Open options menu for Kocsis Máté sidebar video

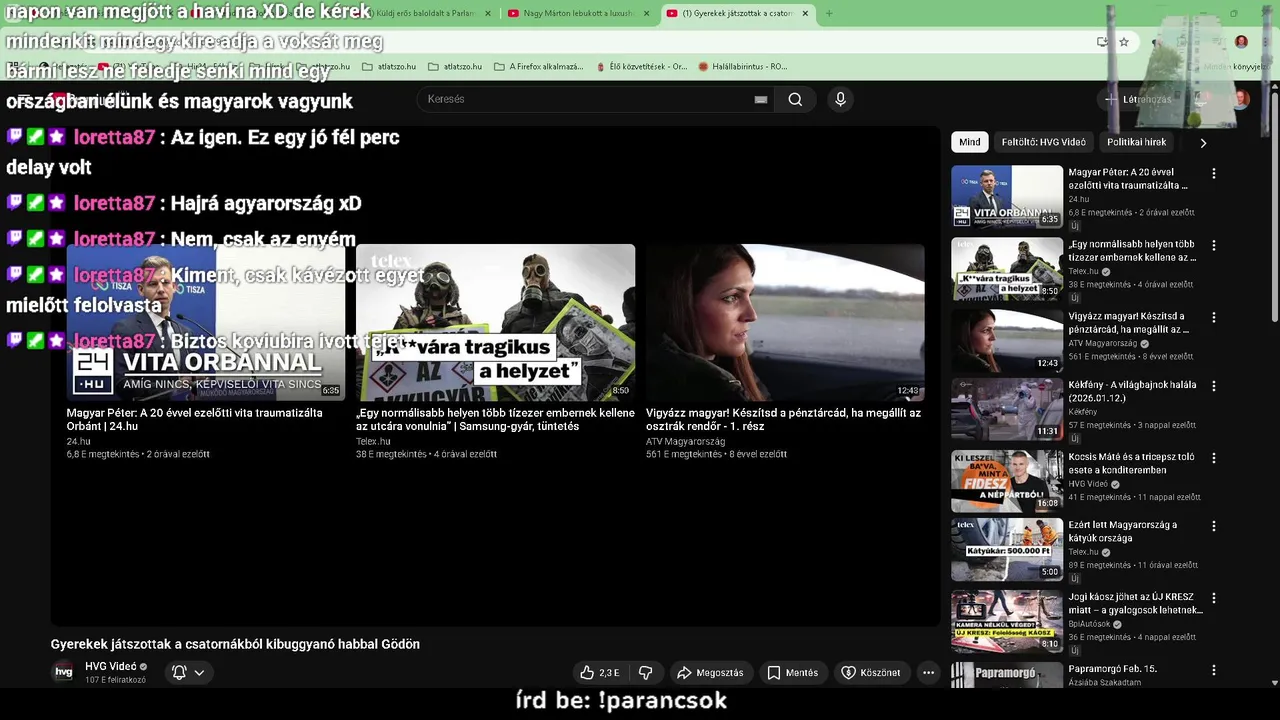[1214, 457]
